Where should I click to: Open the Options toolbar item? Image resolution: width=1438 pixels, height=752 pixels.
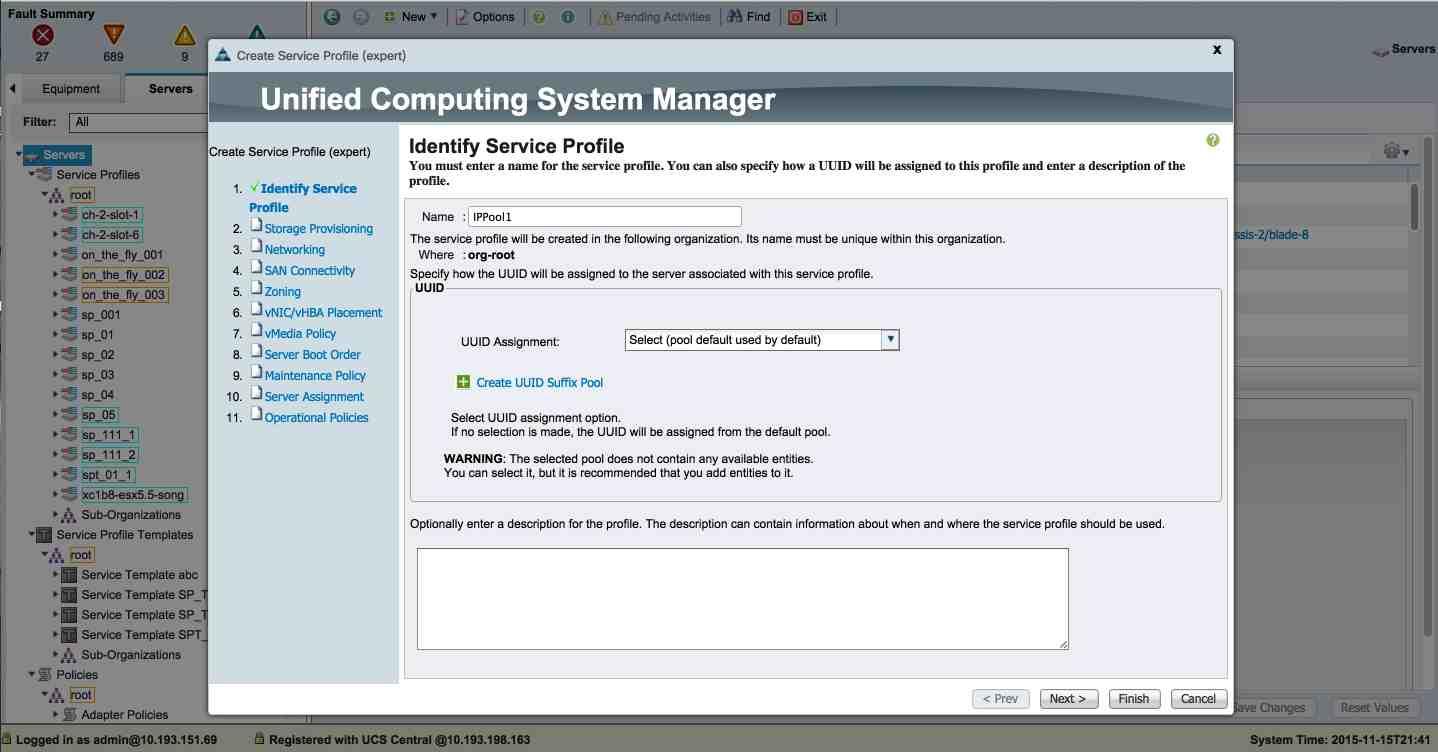coord(485,17)
